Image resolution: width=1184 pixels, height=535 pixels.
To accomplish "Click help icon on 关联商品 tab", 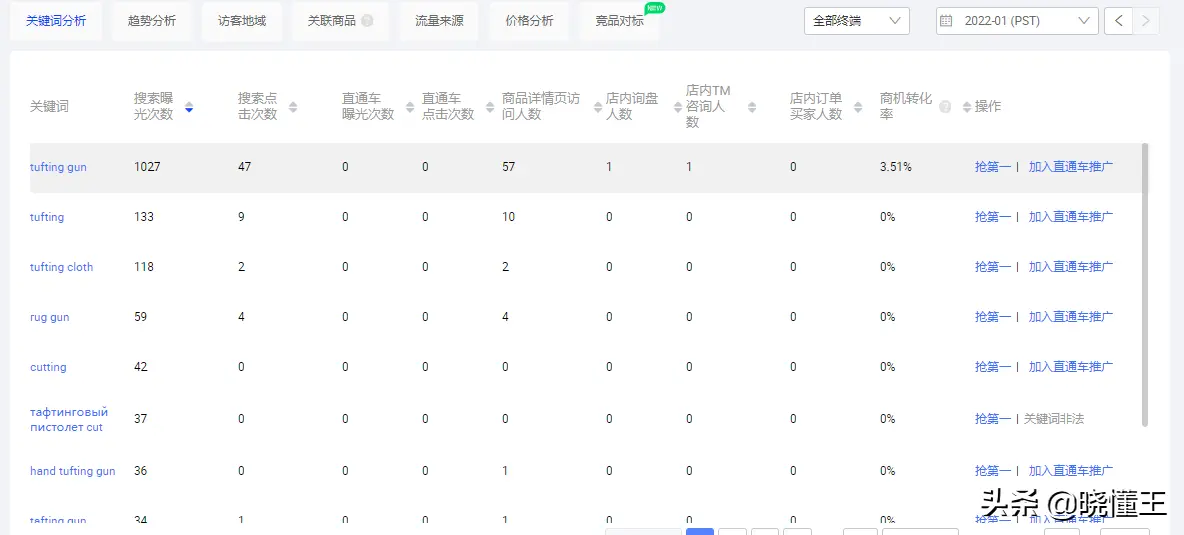I will (367, 21).
